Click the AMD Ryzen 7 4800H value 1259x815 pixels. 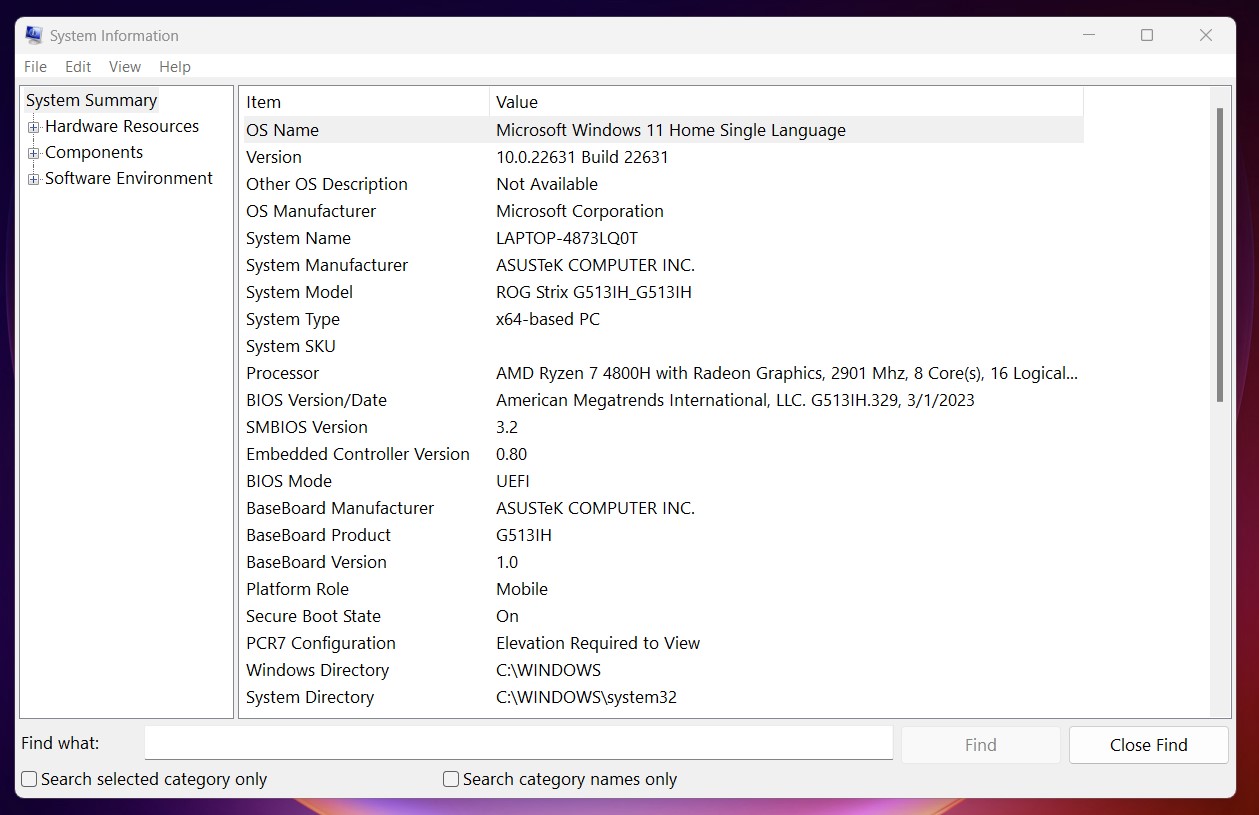tap(787, 373)
